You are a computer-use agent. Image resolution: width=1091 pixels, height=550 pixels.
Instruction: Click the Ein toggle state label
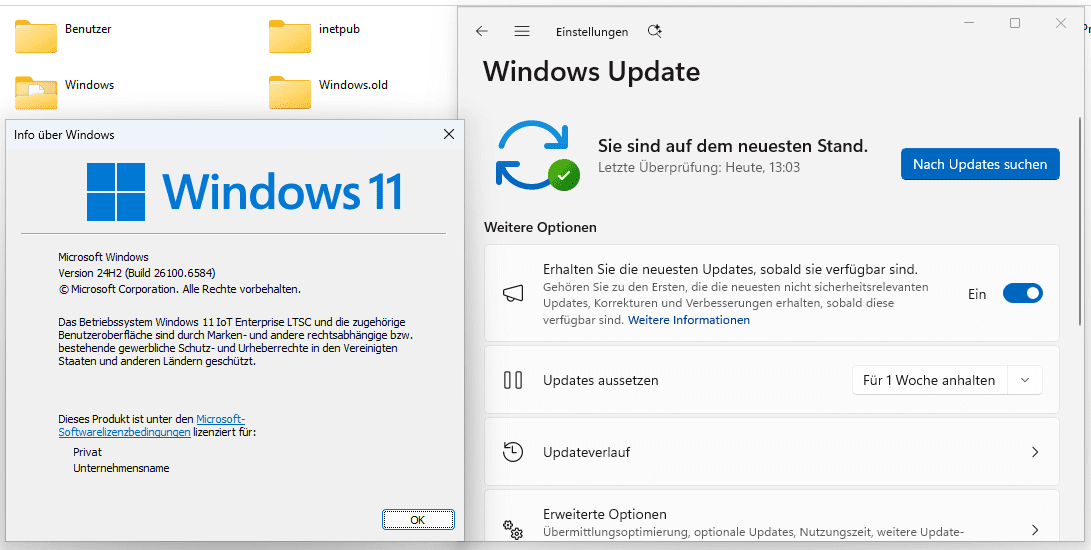coord(977,294)
